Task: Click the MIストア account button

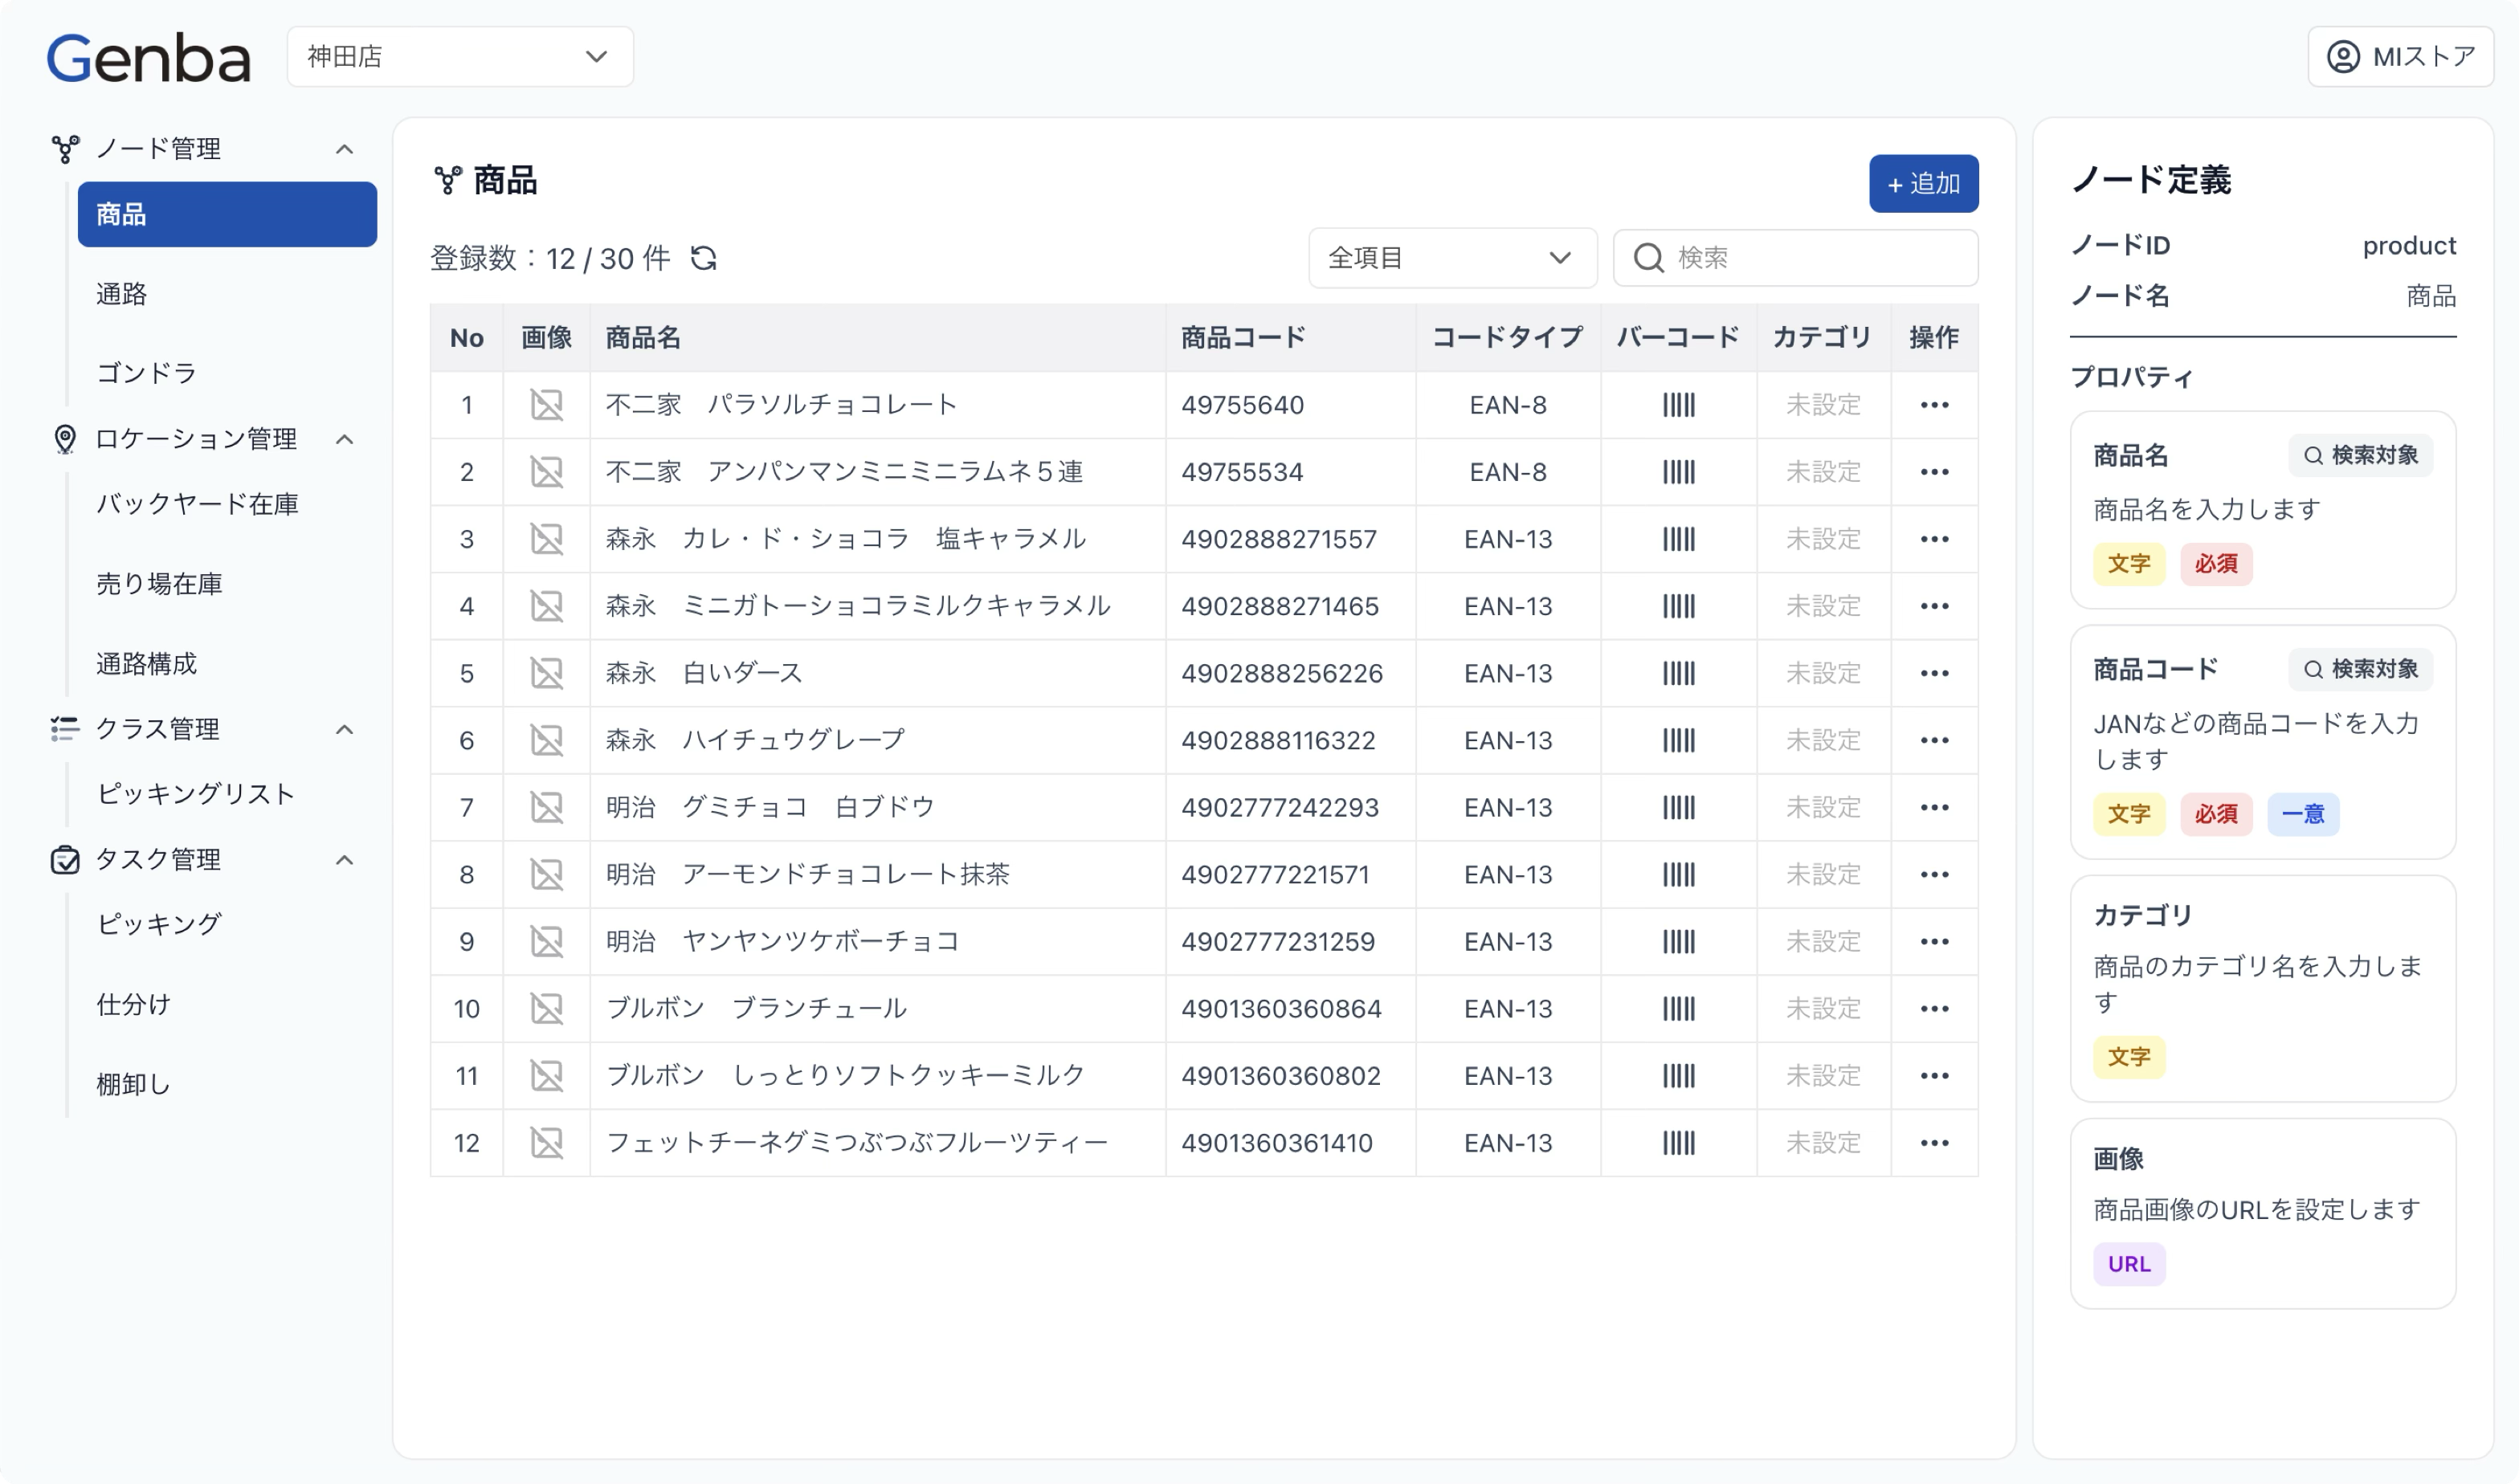Action: [x=2400, y=57]
